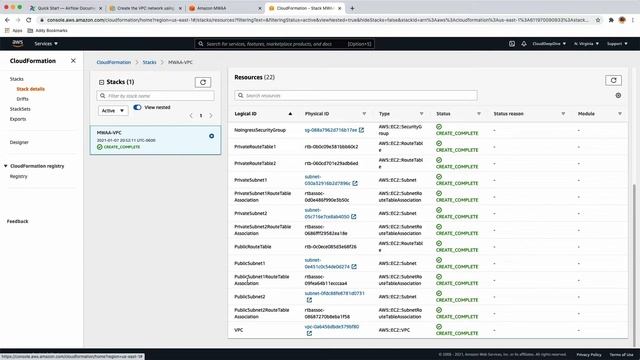The height and width of the screenshot is (360, 640).
Task: Click browser back arrow
Action: tap(7, 20)
